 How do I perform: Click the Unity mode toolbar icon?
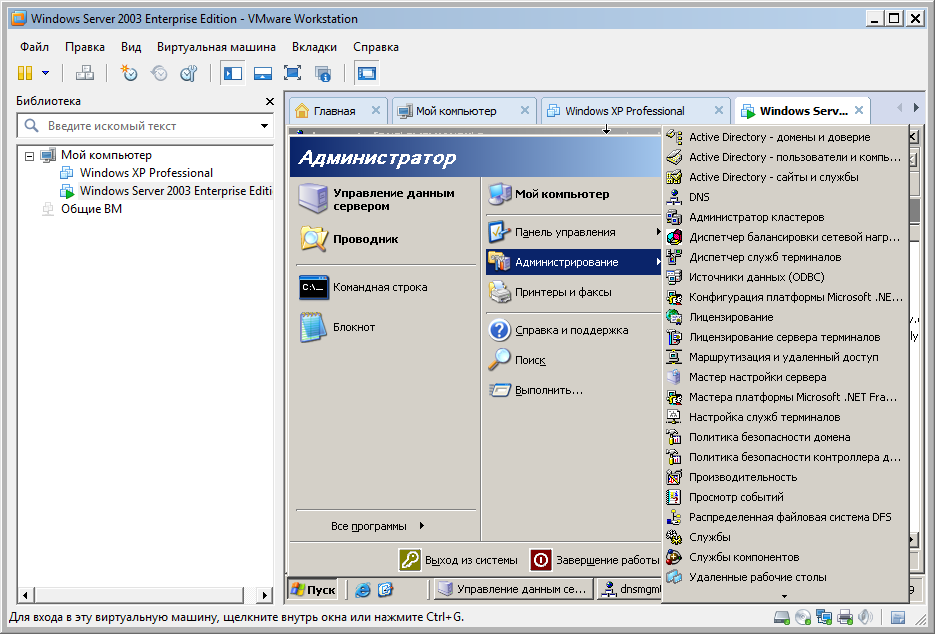click(x=323, y=73)
